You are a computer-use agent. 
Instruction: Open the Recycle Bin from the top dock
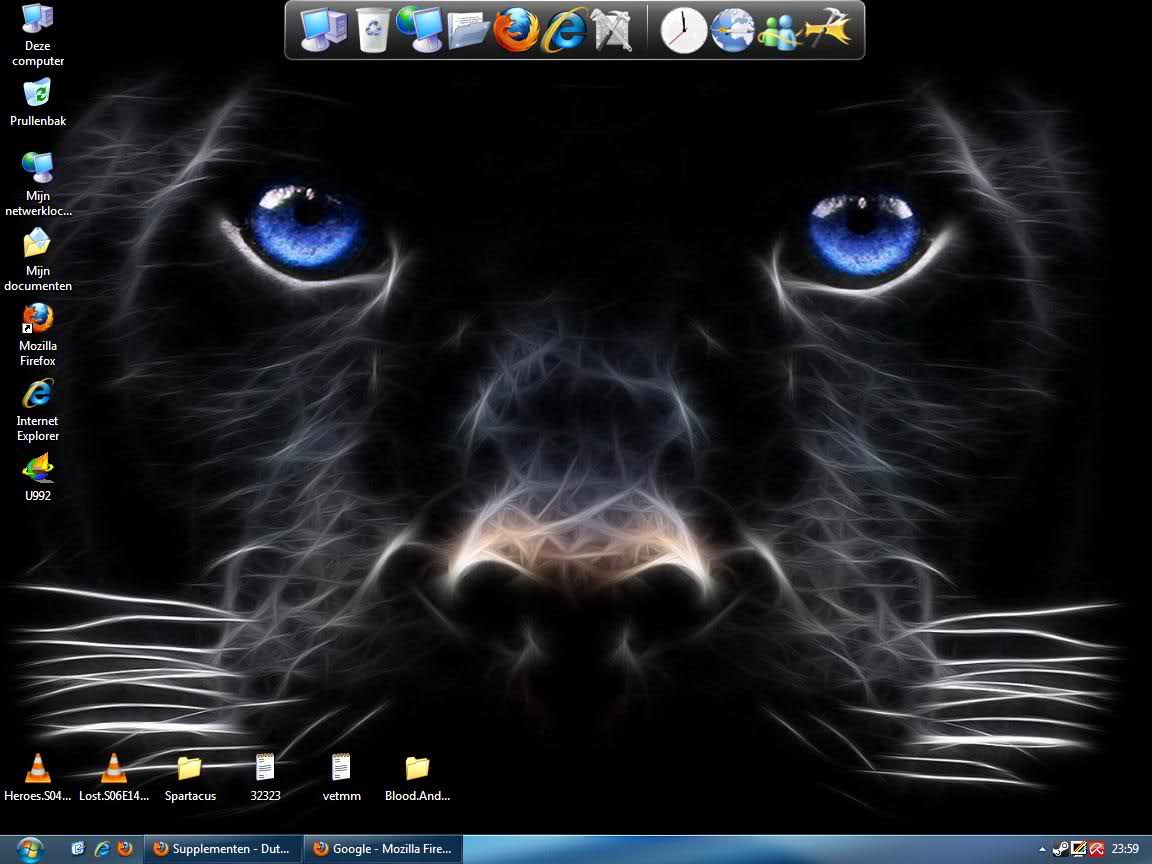[x=373, y=30]
